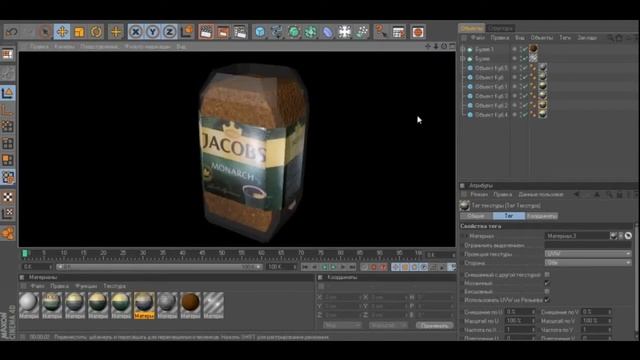Open the spline pen tools icon
This screenshot has width=640, height=360.
click(x=277, y=32)
